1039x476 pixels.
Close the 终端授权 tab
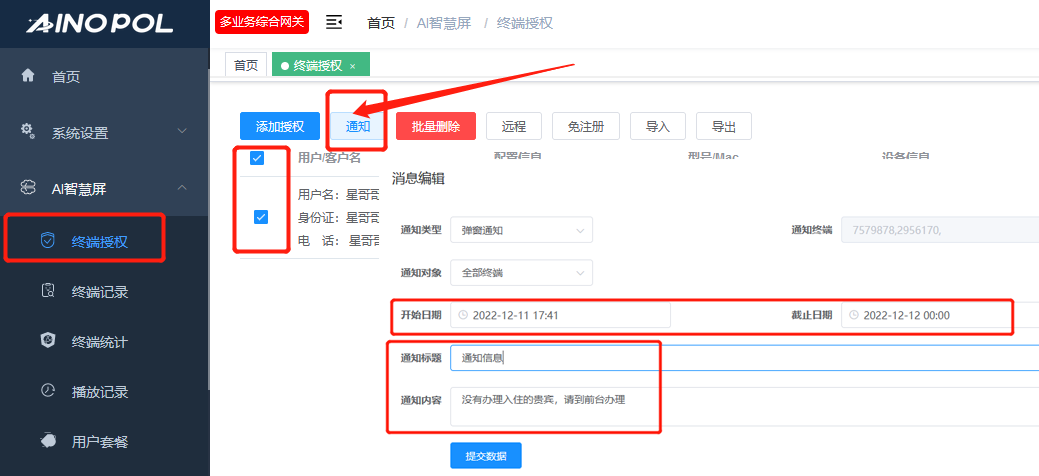(x=352, y=66)
